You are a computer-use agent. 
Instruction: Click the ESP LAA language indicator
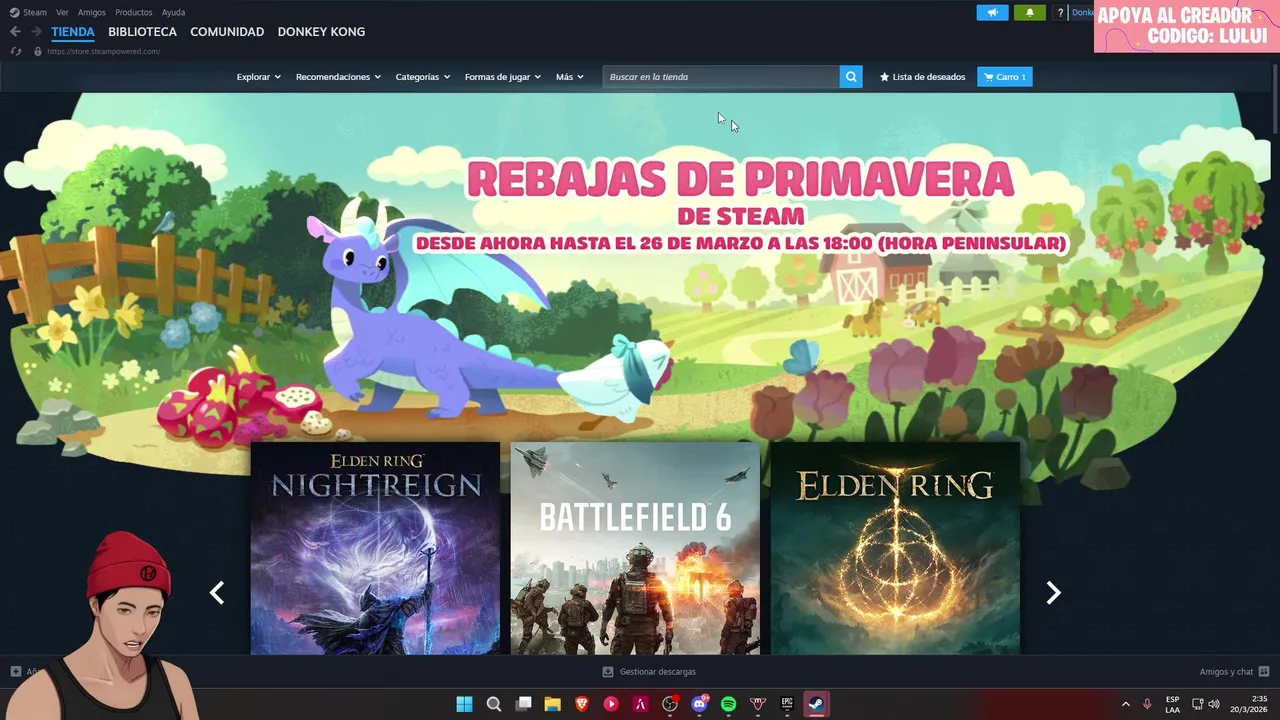pyautogui.click(x=1172, y=704)
